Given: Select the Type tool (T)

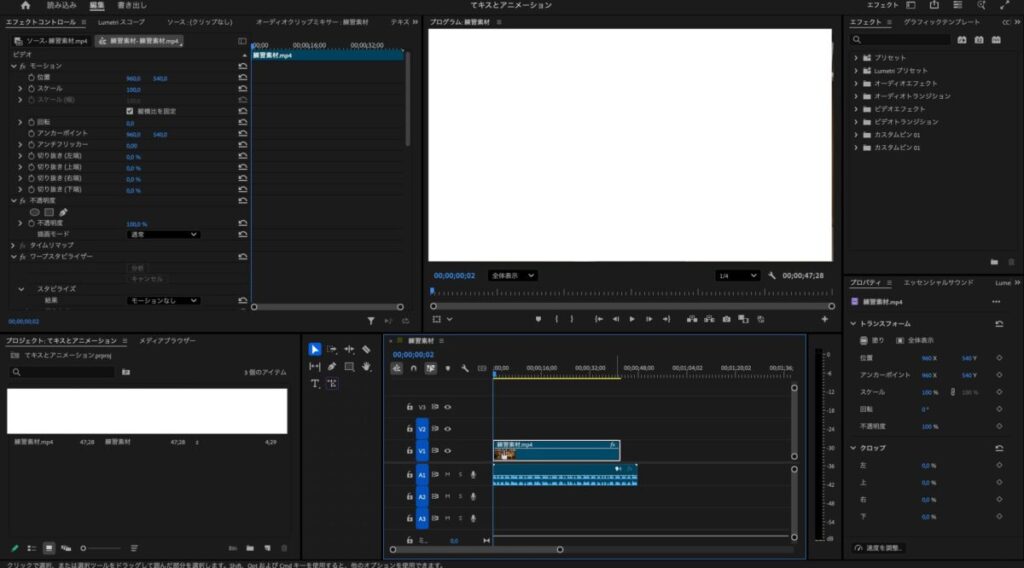Looking at the screenshot, I should tap(314, 383).
